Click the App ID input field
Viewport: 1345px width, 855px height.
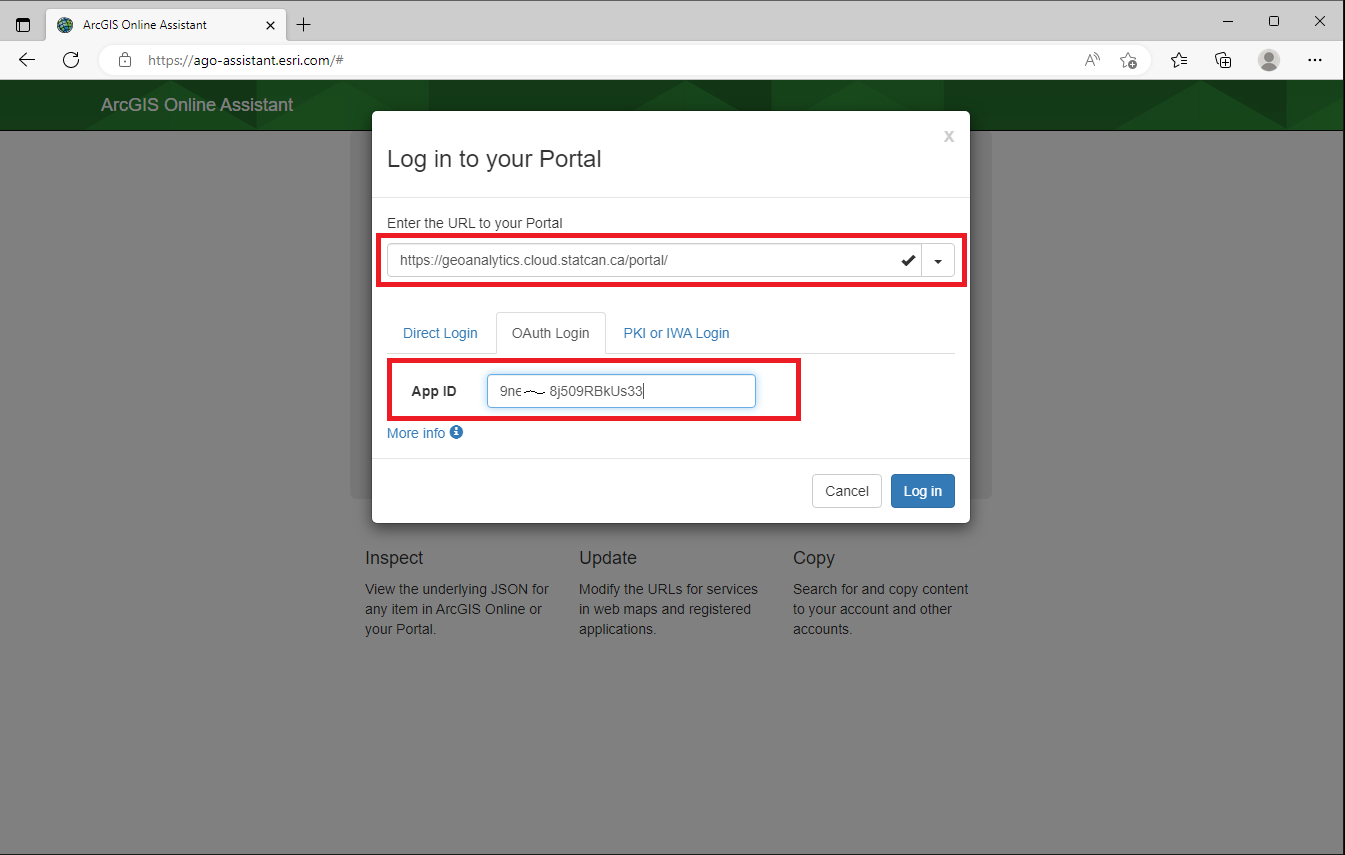point(621,391)
